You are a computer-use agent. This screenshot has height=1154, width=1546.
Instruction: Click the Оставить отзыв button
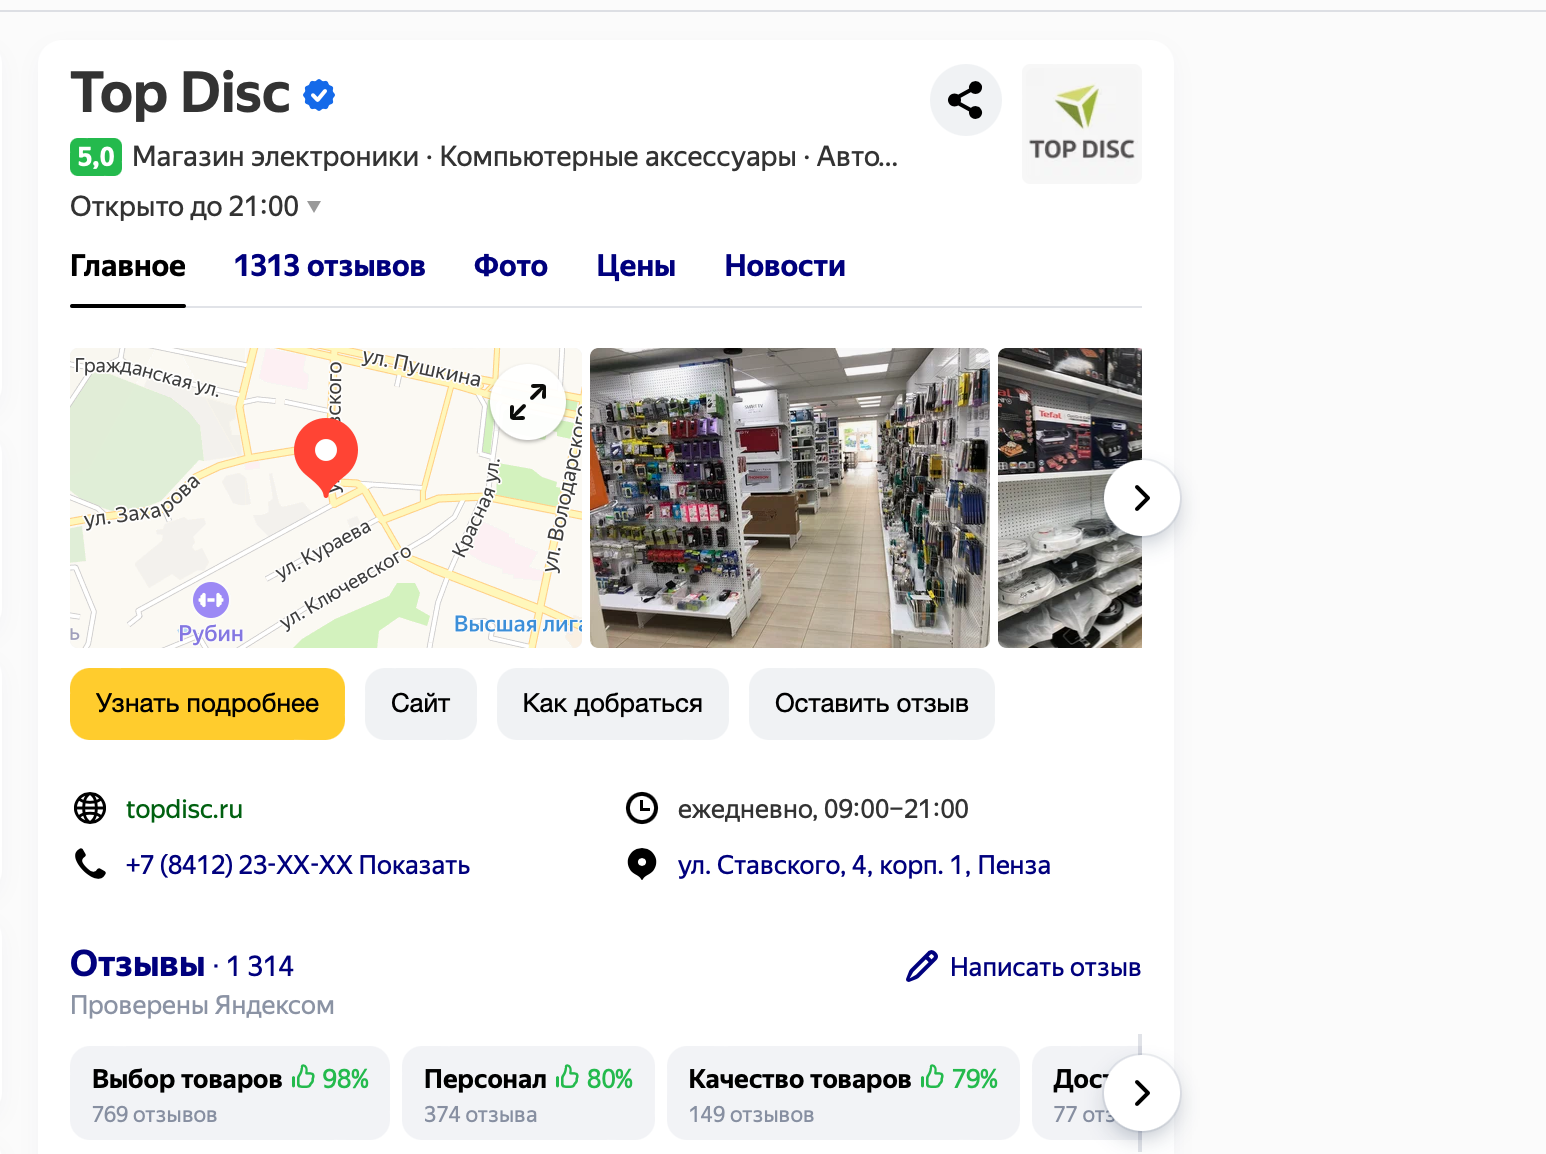coord(872,704)
